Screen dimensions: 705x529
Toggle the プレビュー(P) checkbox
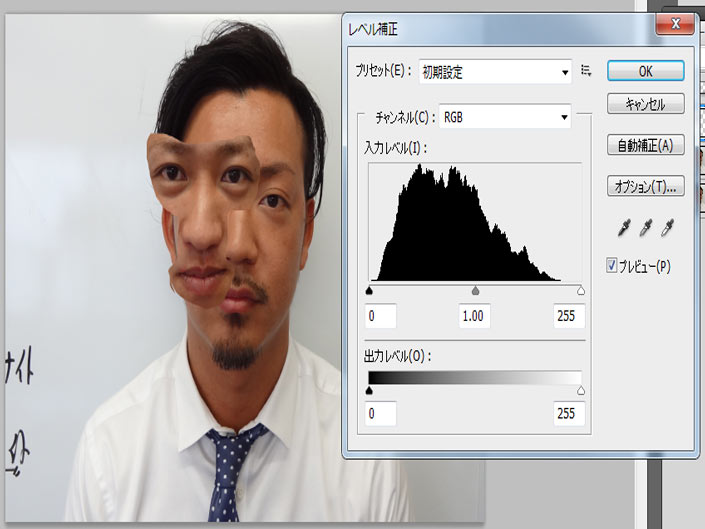click(611, 266)
